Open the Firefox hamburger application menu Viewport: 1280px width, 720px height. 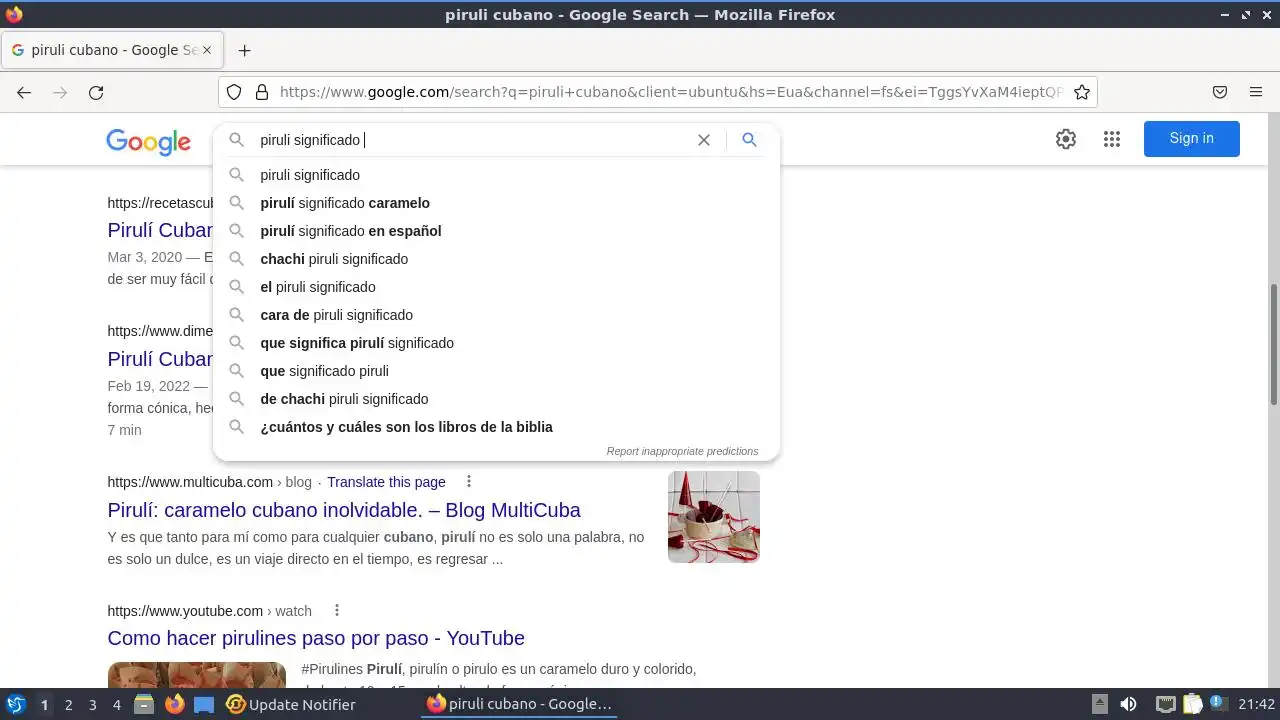pos(1256,92)
